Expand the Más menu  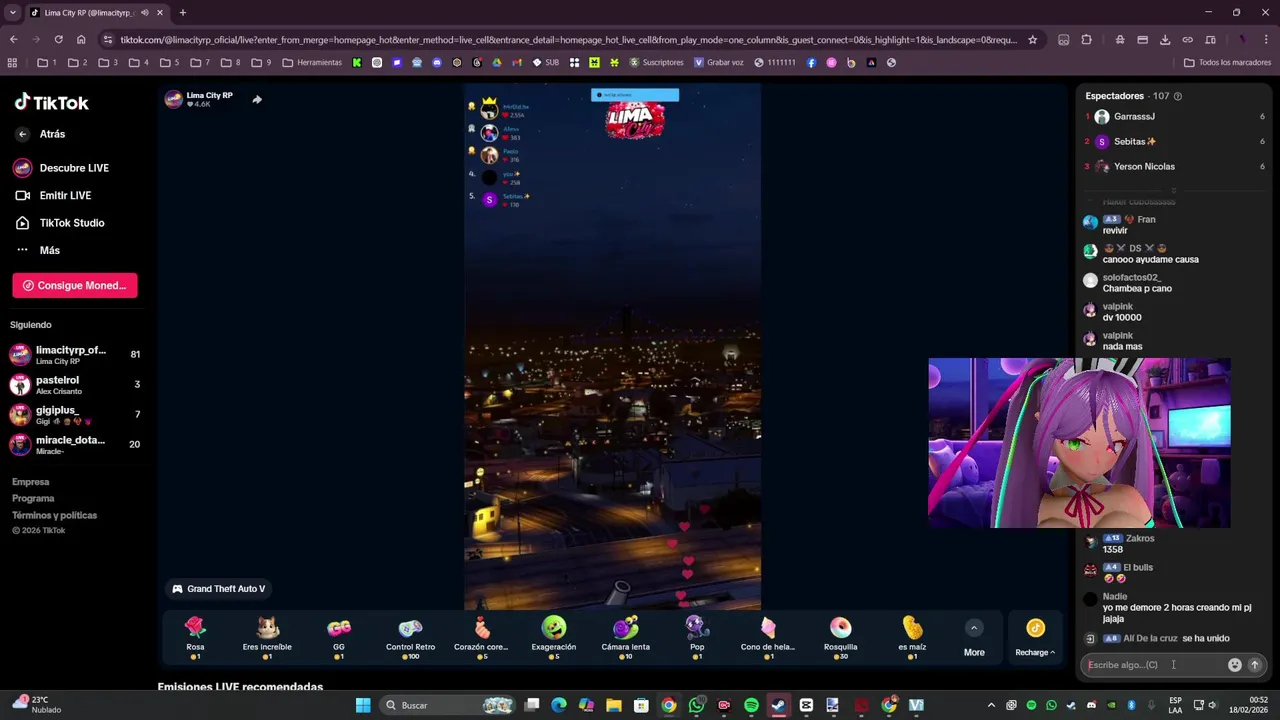[x=38, y=250]
